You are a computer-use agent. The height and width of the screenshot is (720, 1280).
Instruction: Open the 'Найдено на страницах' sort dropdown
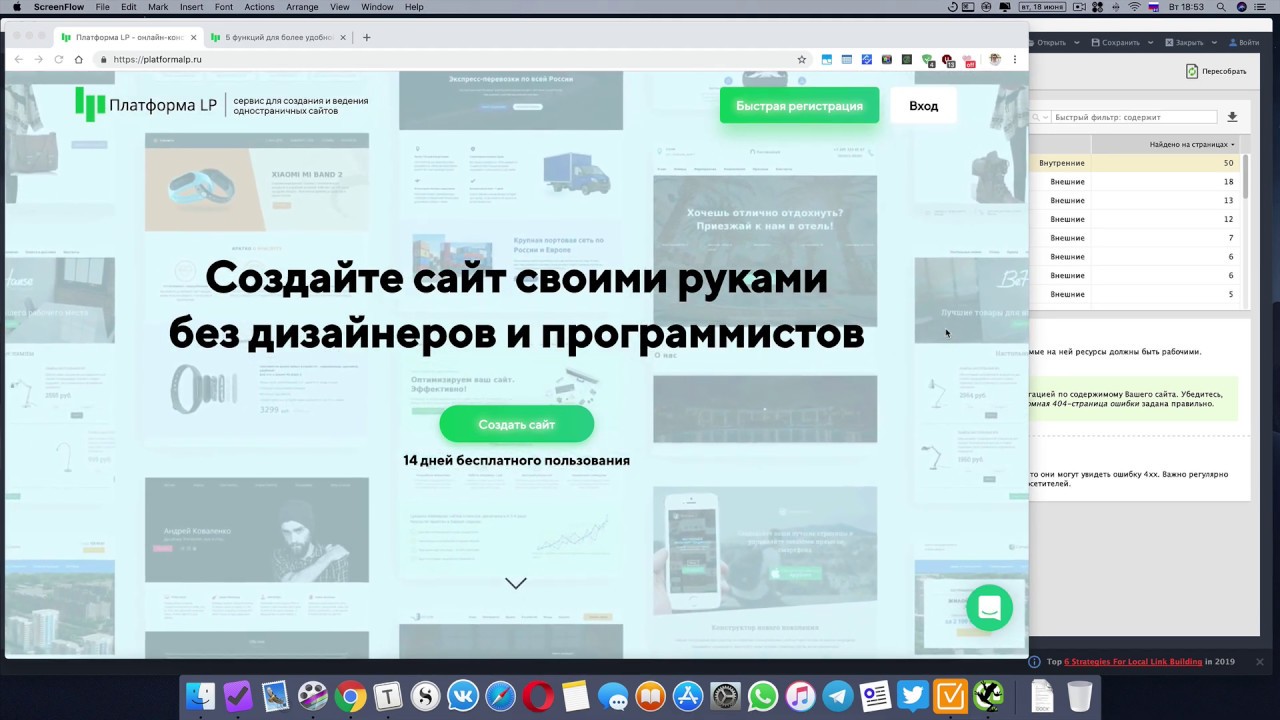coord(1192,144)
